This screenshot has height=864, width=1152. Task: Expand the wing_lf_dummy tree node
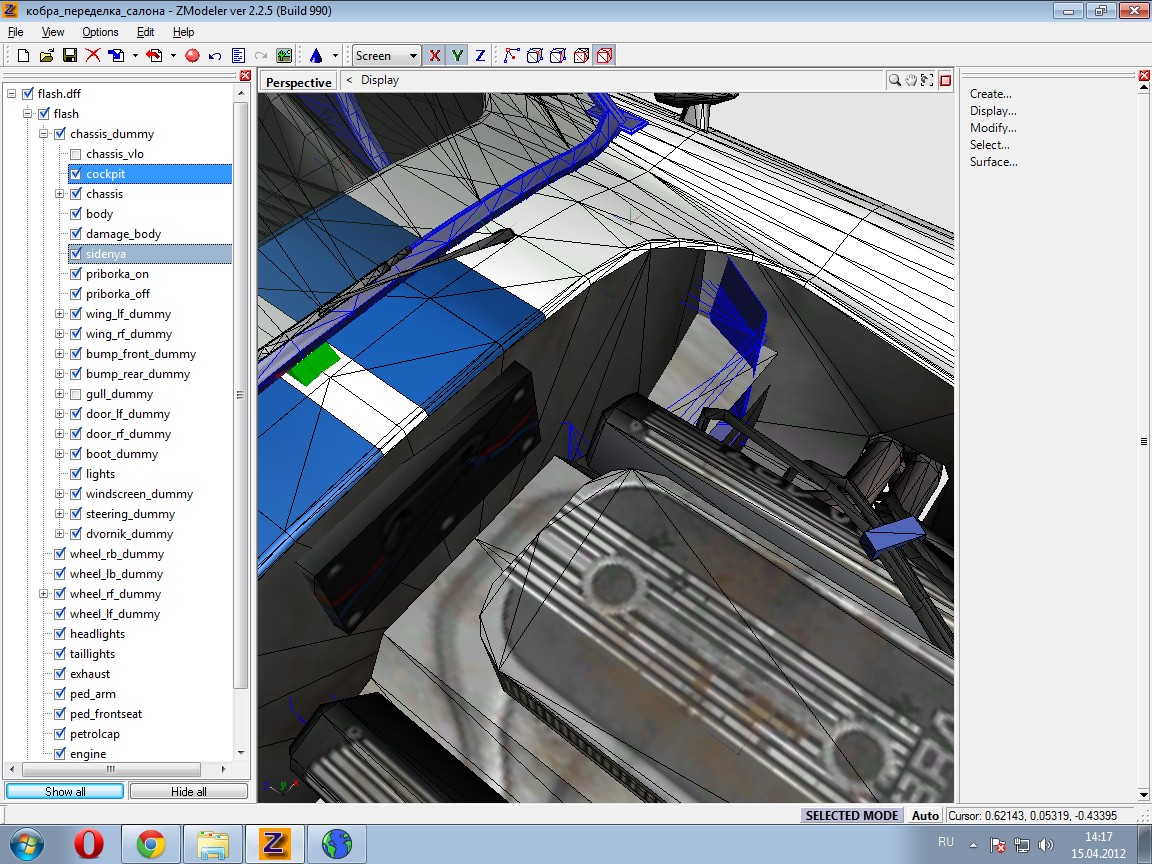pyautogui.click(x=60, y=314)
